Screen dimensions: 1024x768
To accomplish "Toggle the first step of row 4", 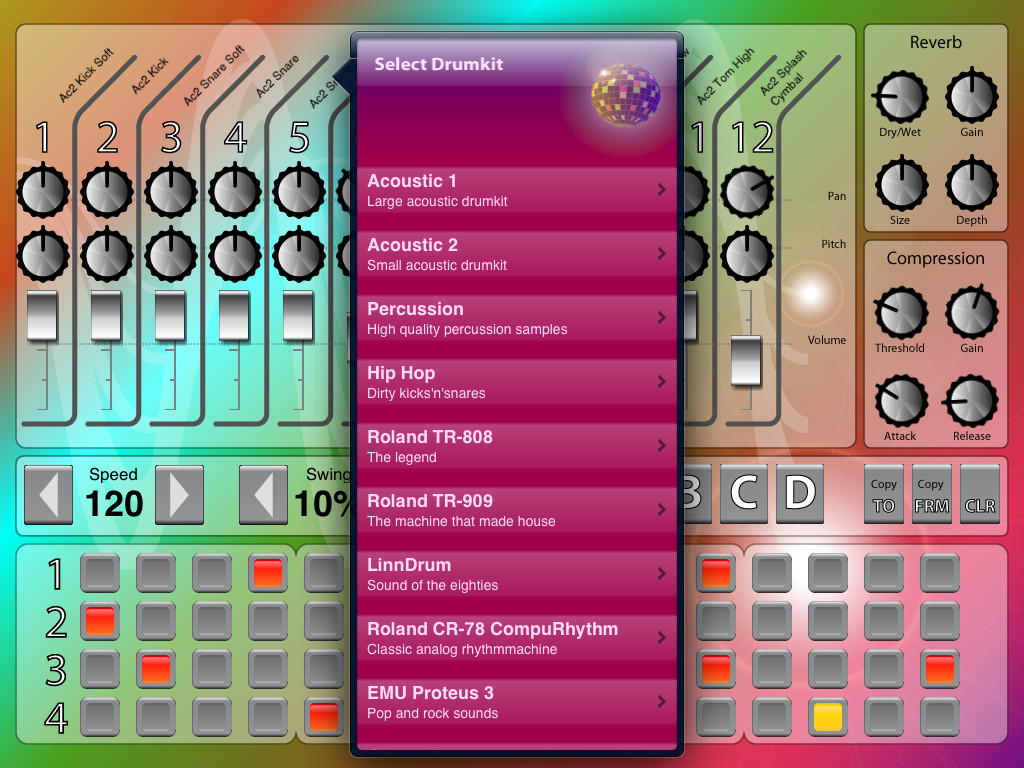I will pyautogui.click(x=100, y=716).
